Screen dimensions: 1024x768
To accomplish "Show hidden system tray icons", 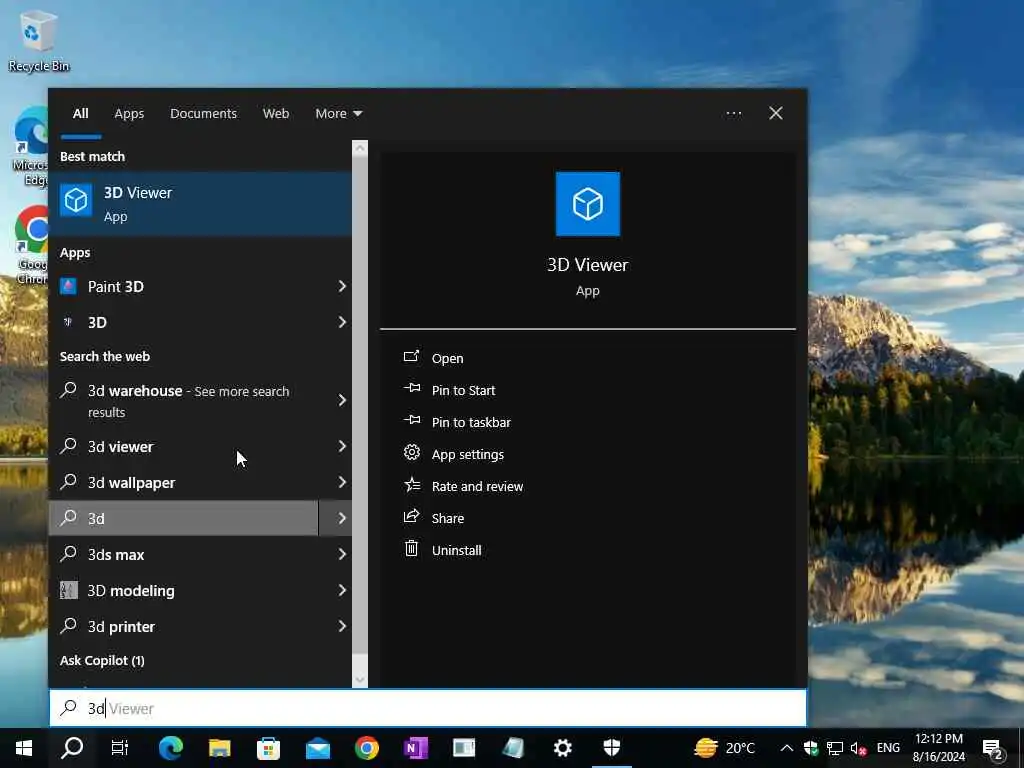I will pos(786,748).
